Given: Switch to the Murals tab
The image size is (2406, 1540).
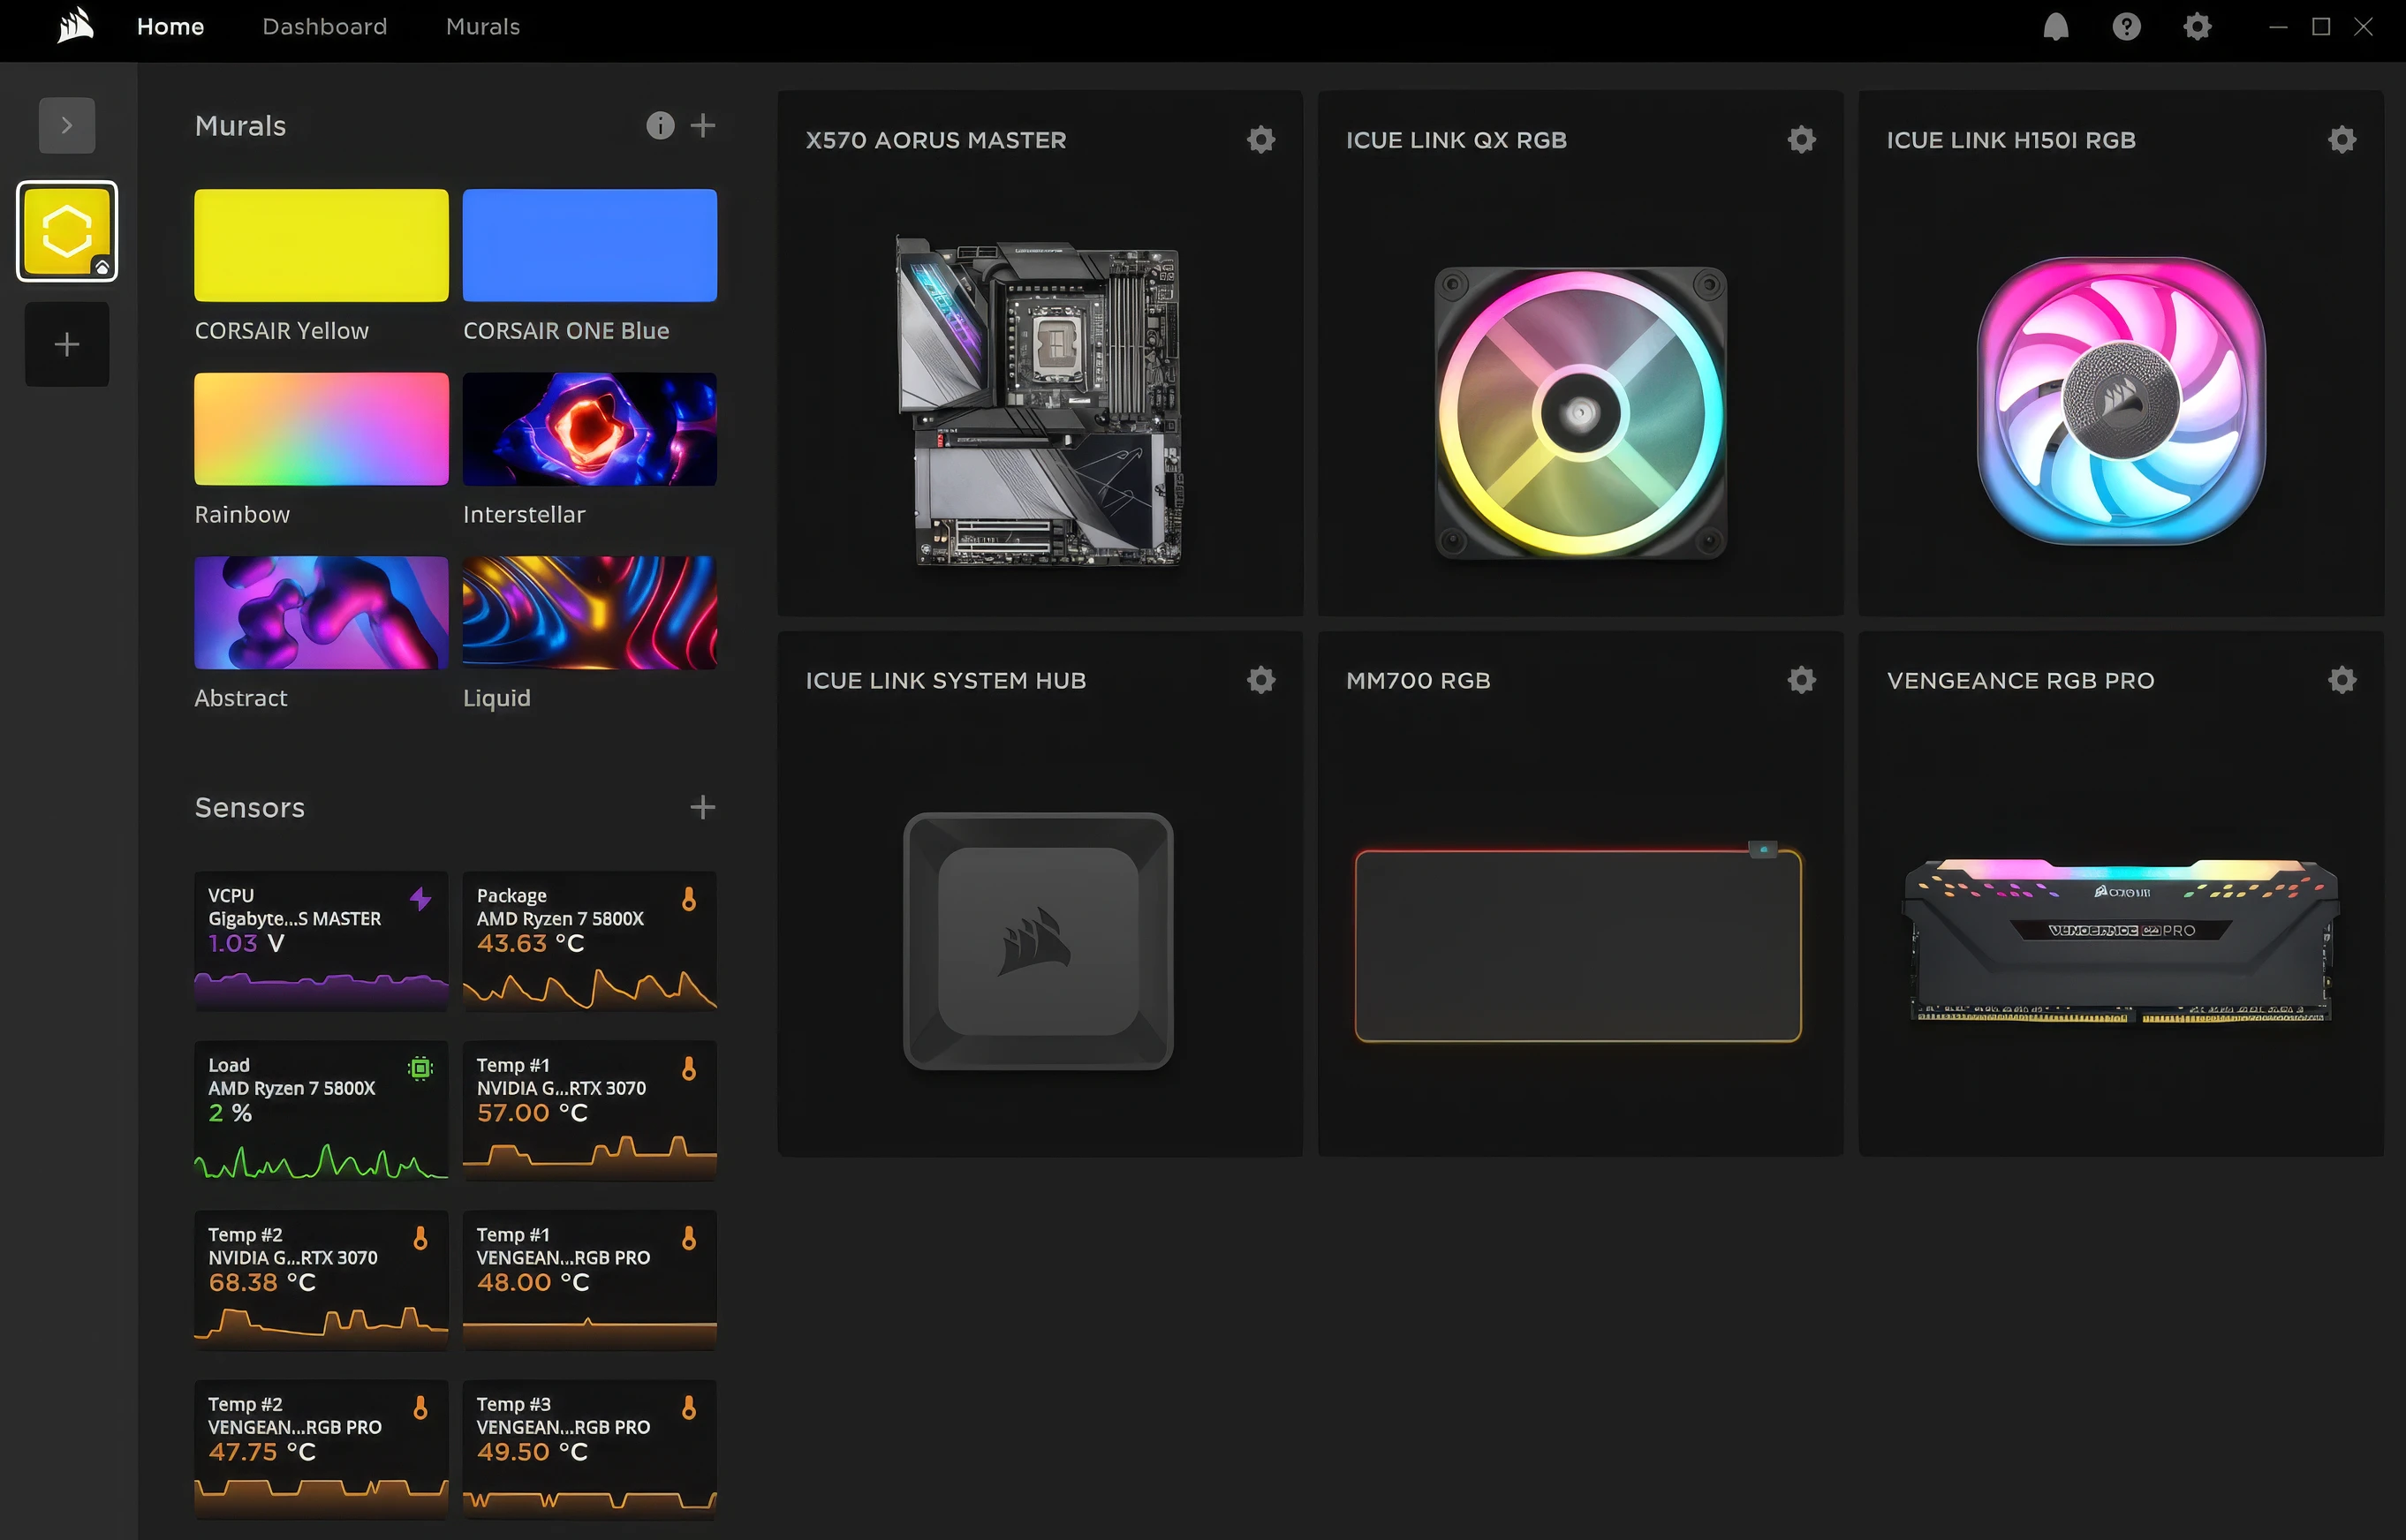Looking at the screenshot, I should tap(483, 27).
